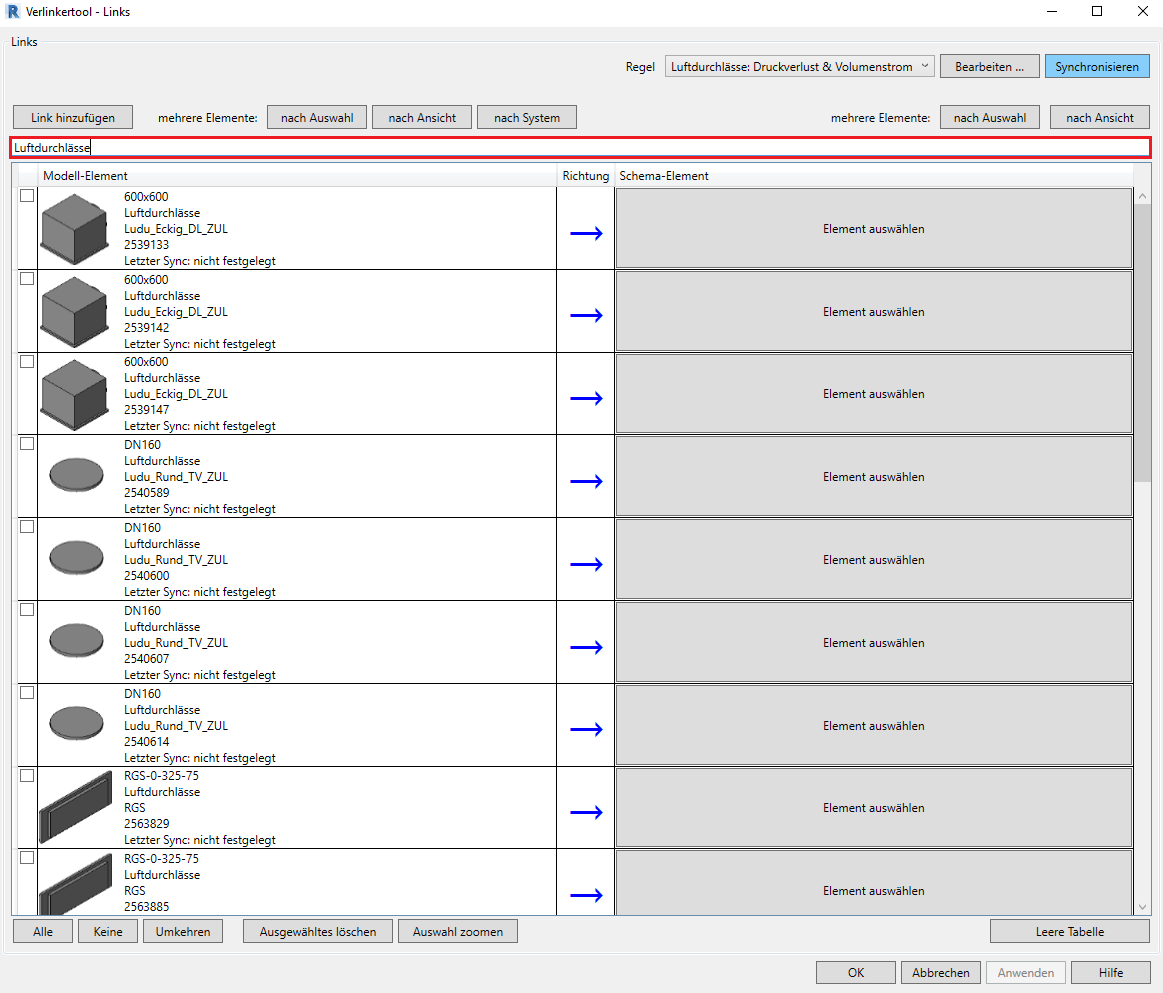Click the direction arrow for element 2539133
Screen dimensions: 1163x993
[586, 233]
